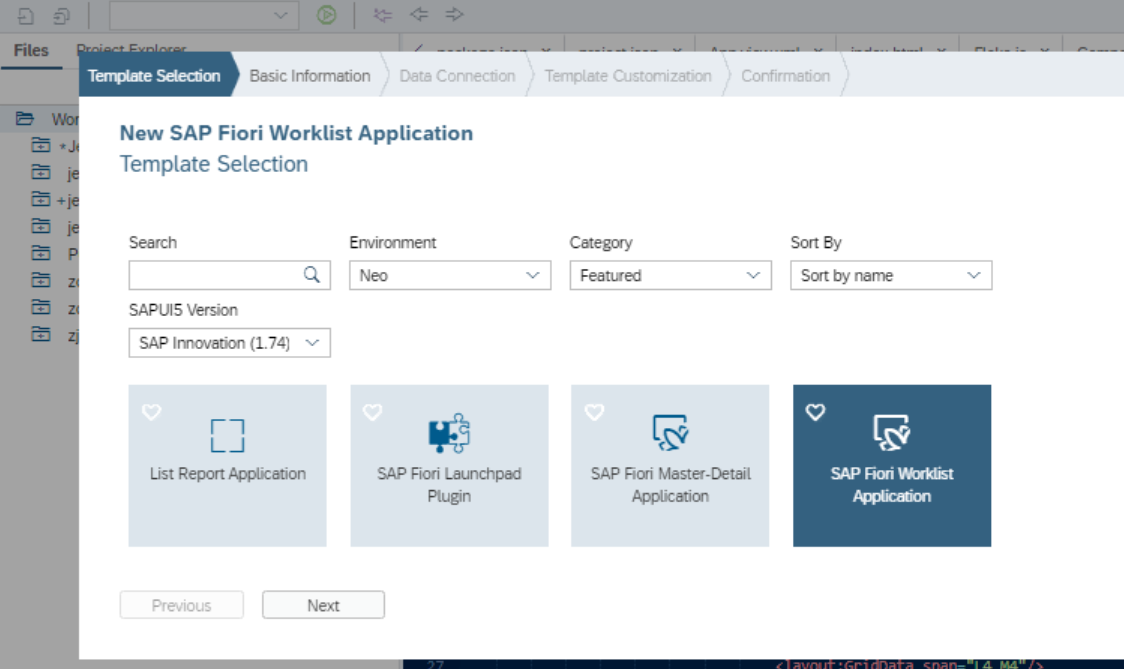The height and width of the screenshot is (669, 1124).
Task: Go to the Data Connection wizard step
Action: [457, 76]
